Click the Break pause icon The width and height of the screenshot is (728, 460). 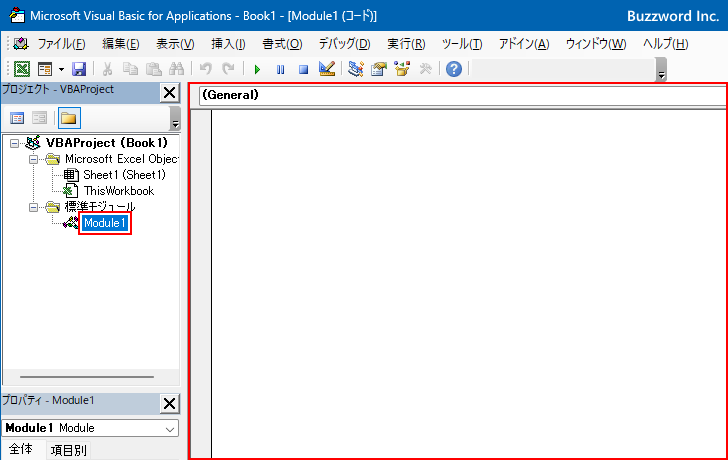[280, 70]
